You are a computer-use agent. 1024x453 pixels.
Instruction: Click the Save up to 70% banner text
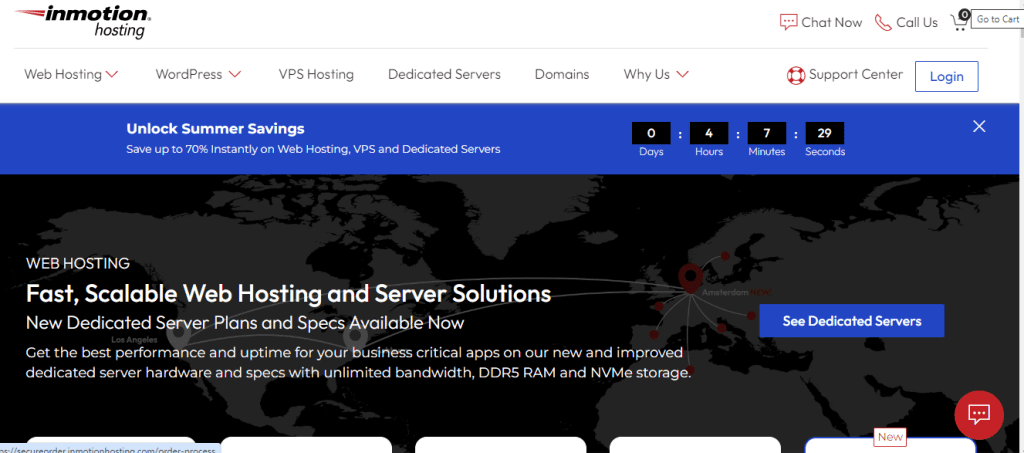point(313,149)
